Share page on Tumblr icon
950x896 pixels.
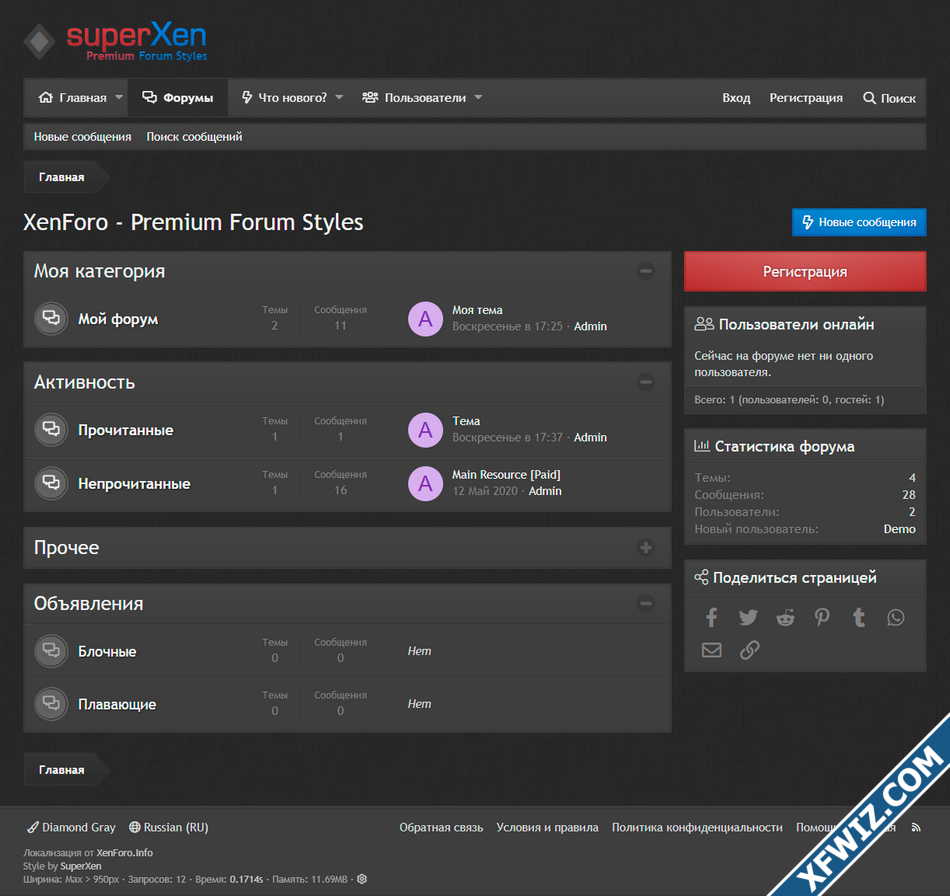tap(859, 617)
